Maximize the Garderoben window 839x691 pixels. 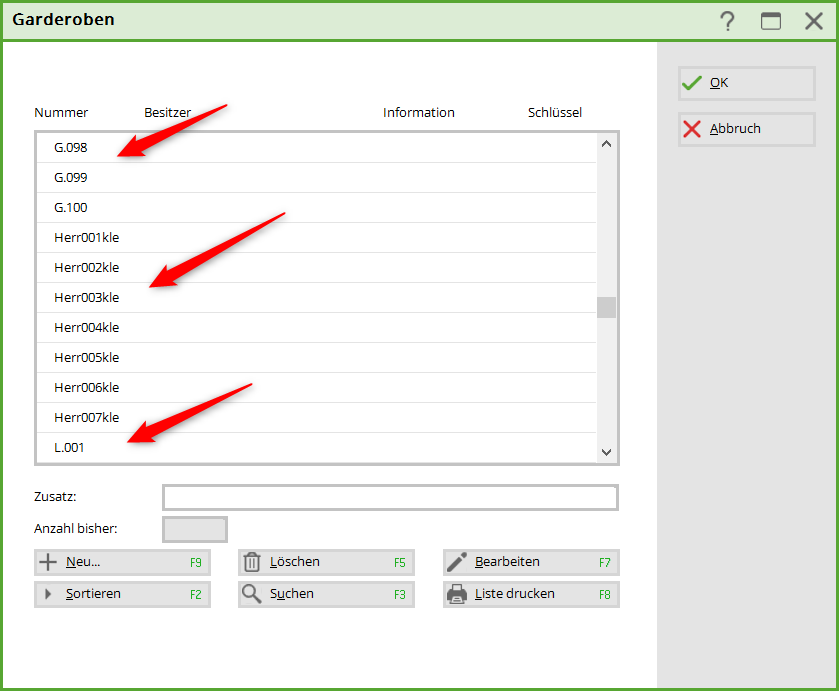click(771, 21)
